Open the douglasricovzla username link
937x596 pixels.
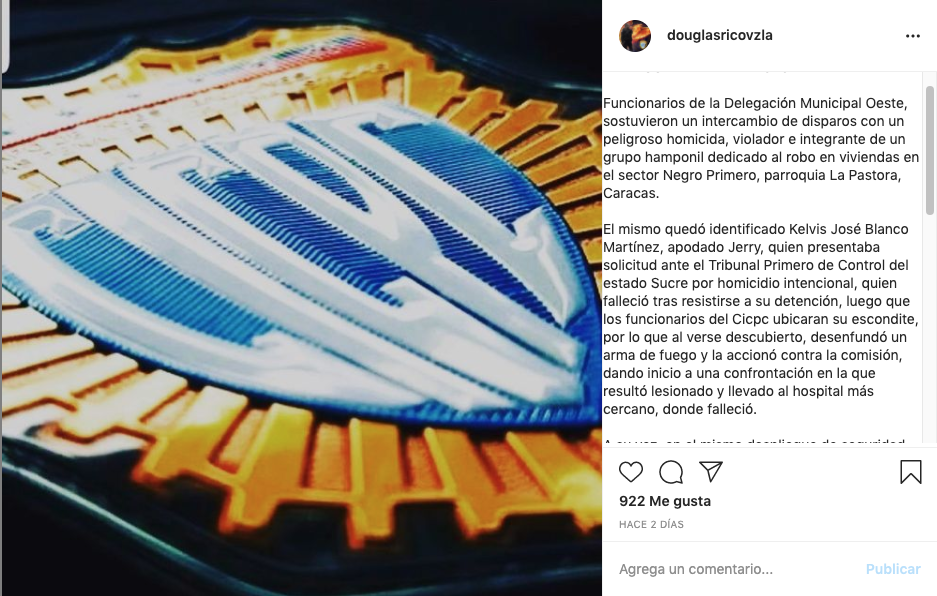[719, 35]
